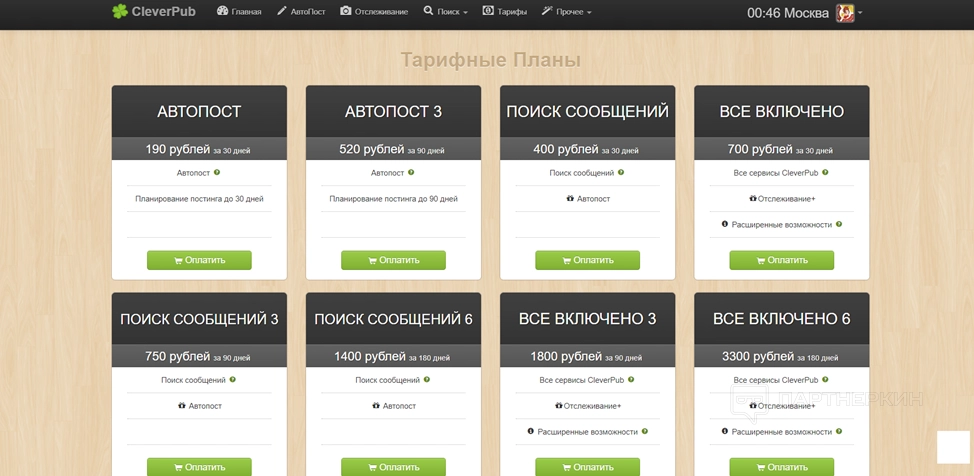This screenshot has width=974, height=476.
Task: Click the 00:46 Москва clock text
Action: pyautogui.click(x=788, y=13)
